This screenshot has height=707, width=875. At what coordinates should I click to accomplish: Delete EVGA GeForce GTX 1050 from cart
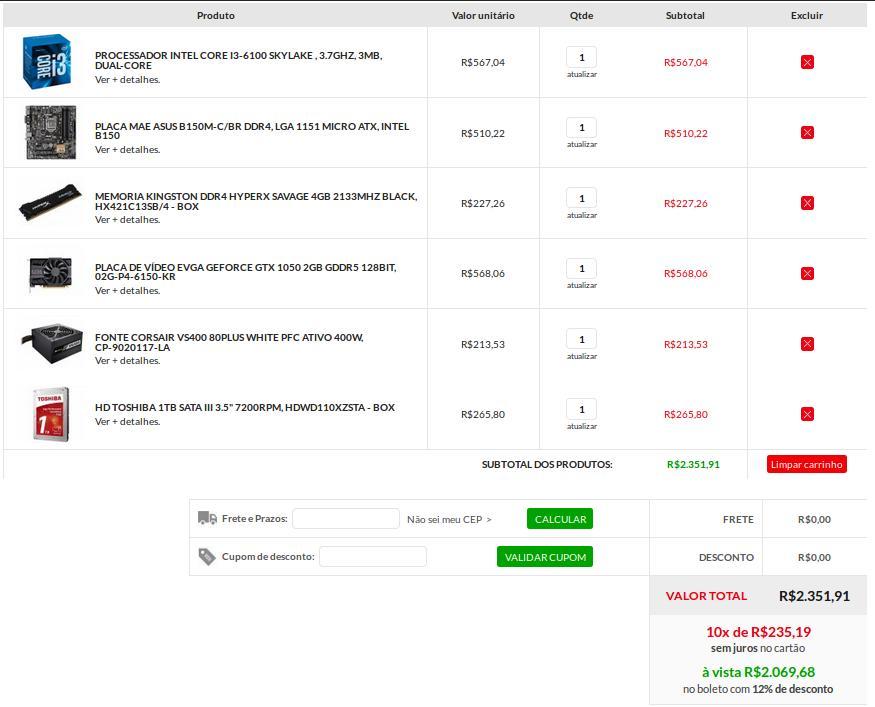pyautogui.click(x=807, y=273)
